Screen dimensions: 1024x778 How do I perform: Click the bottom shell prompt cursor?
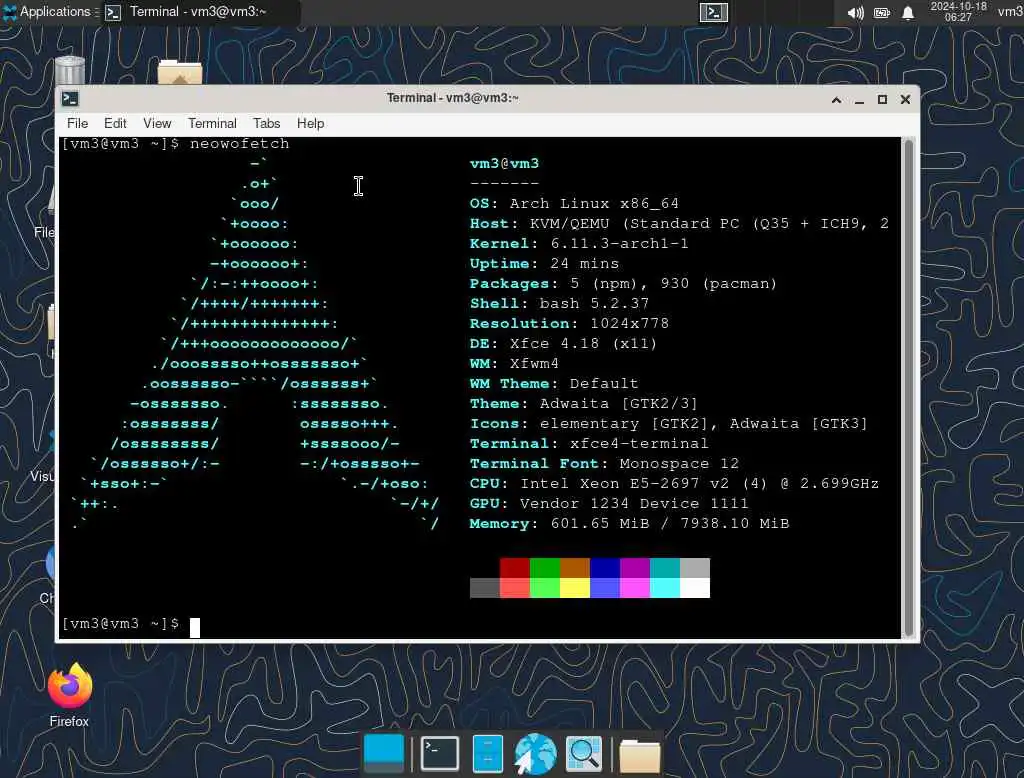195,627
